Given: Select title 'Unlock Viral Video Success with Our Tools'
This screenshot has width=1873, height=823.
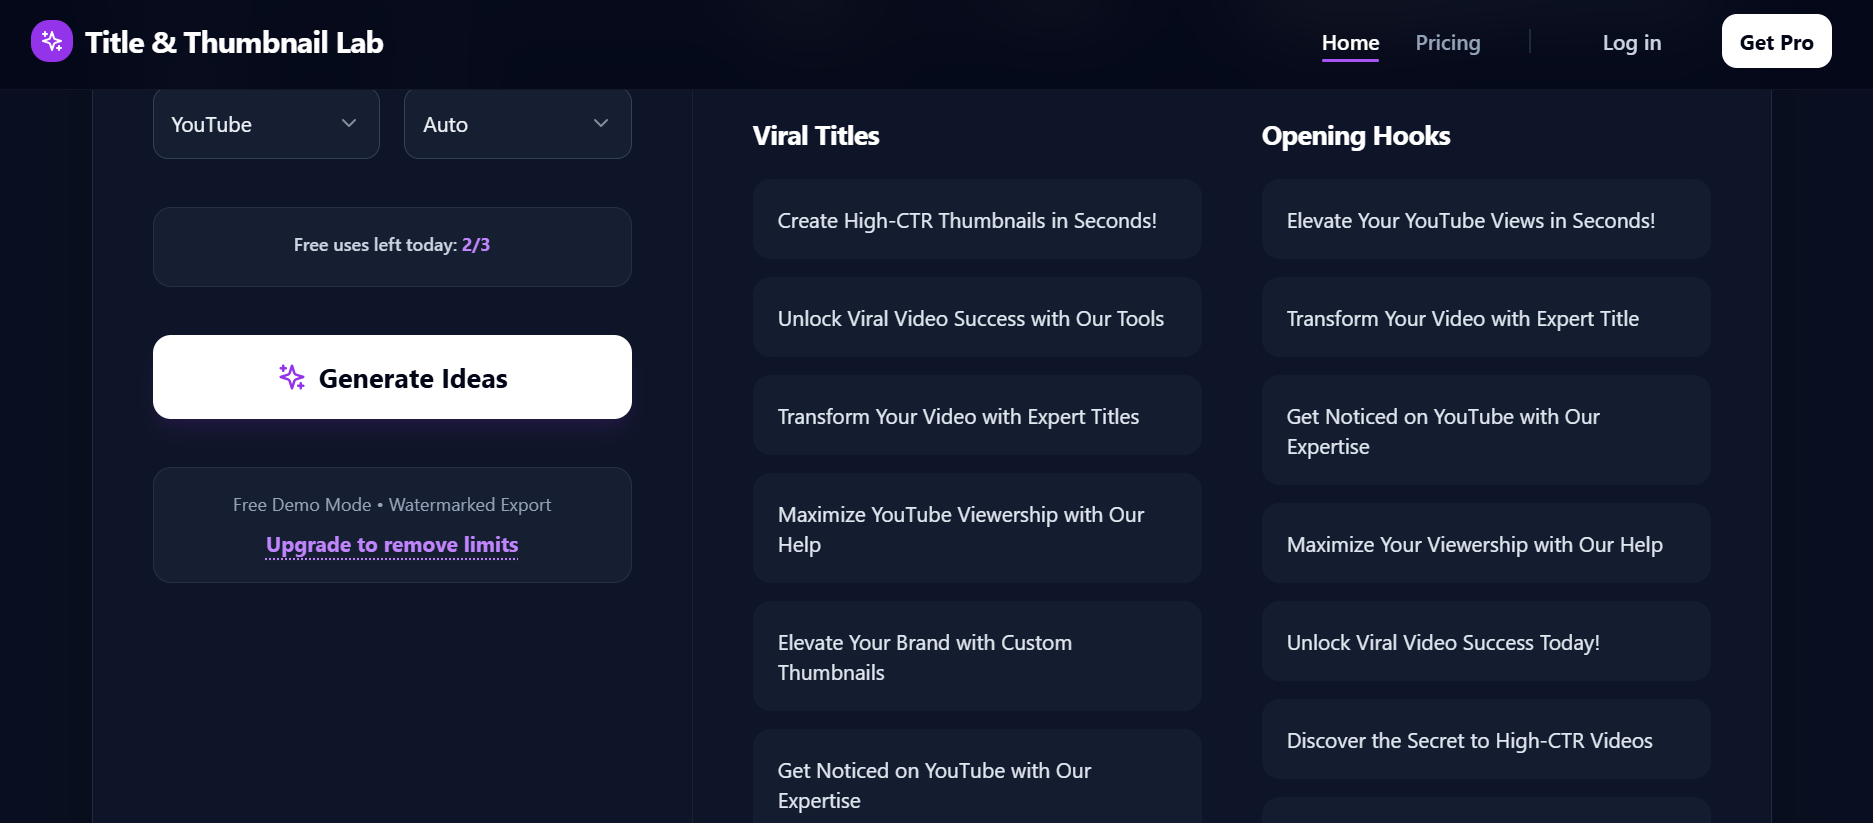Looking at the screenshot, I should click(977, 318).
